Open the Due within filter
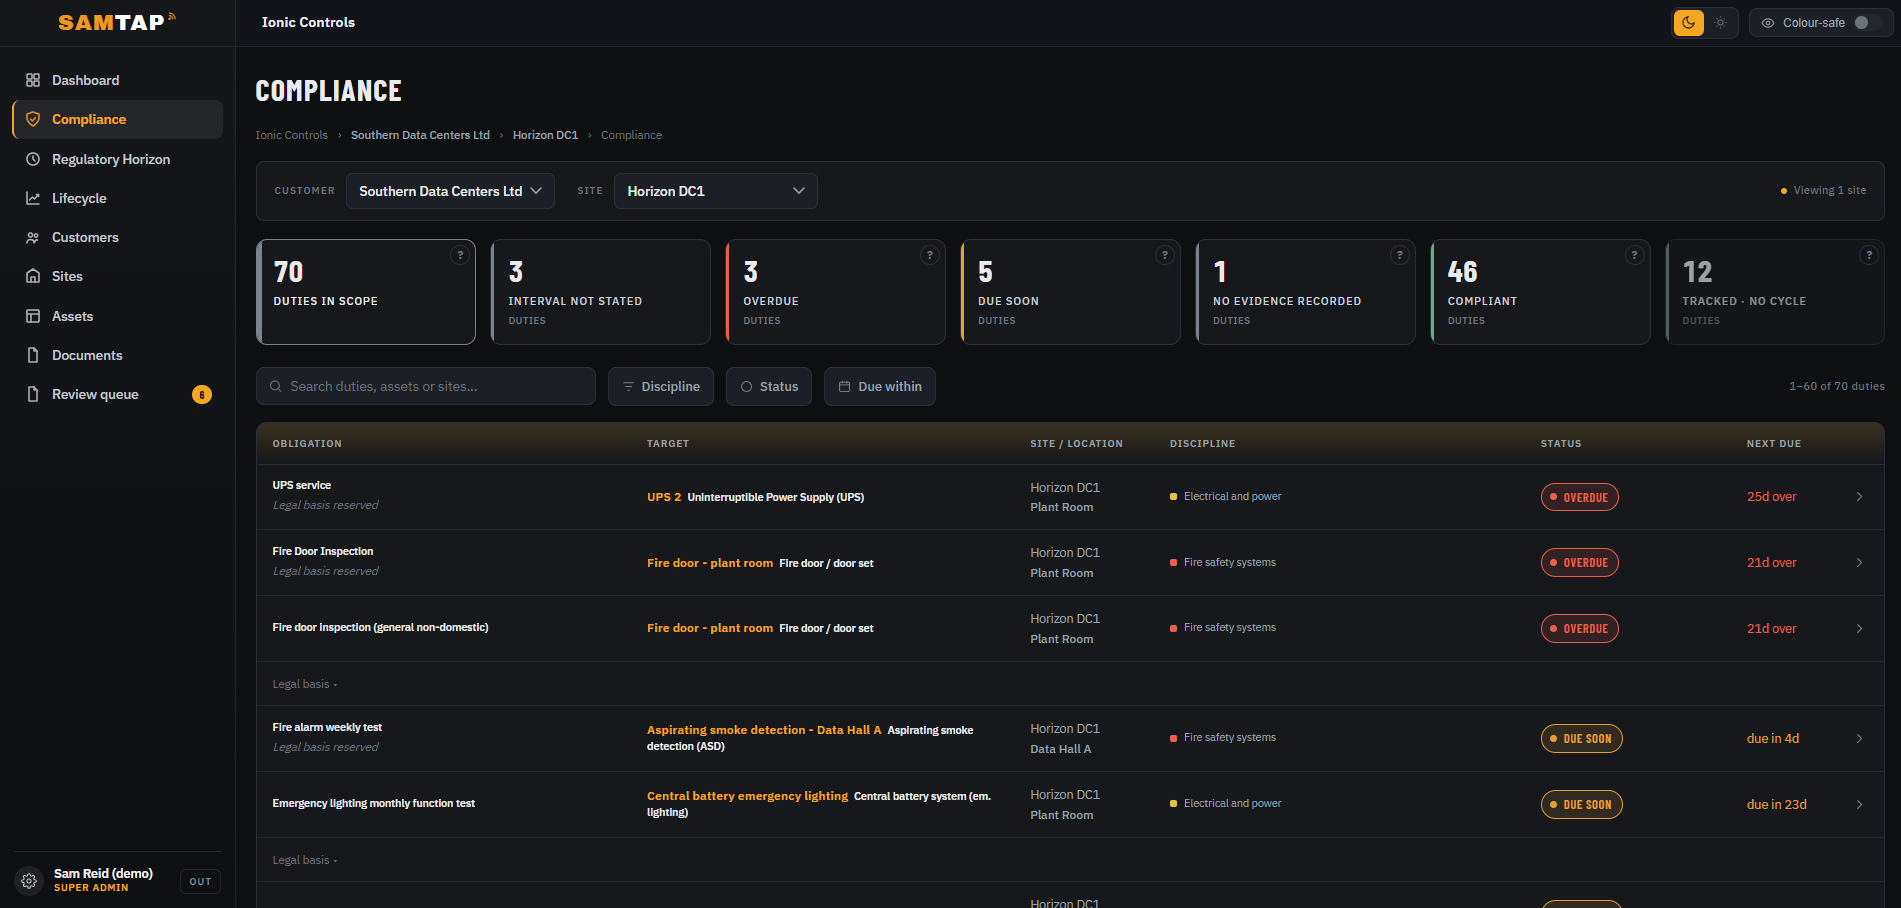Image resolution: width=1901 pixels, height=908 pixels. [x=880, y=386]
